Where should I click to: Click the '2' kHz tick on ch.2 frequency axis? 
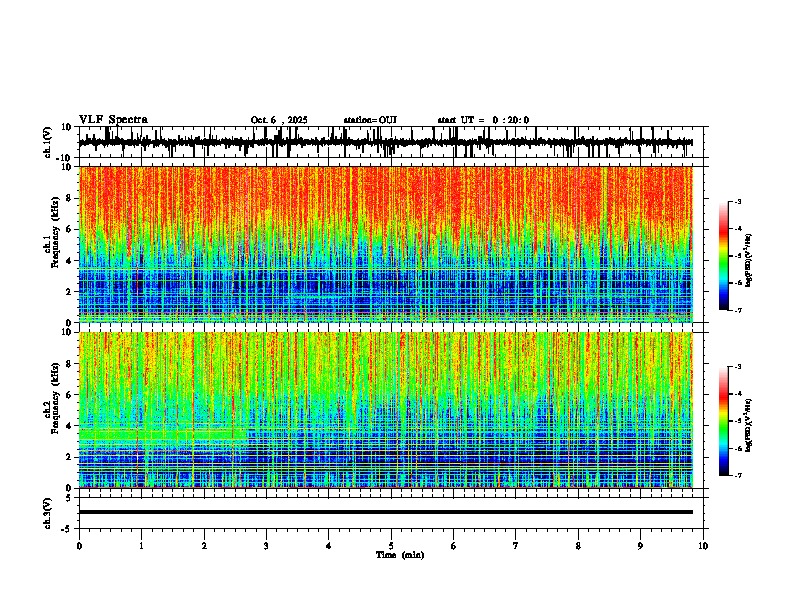[70, 457]
